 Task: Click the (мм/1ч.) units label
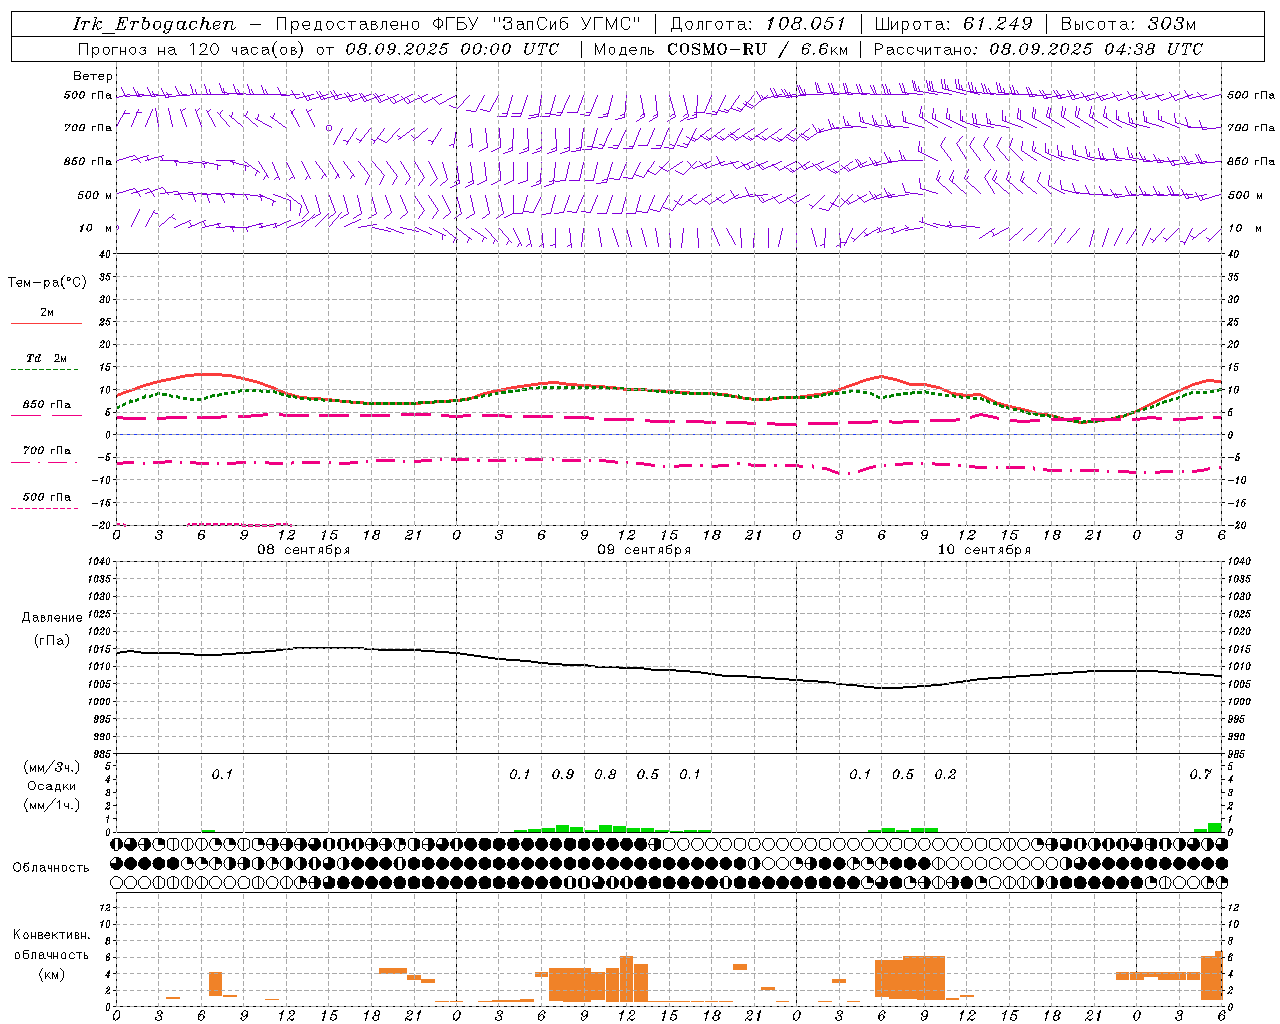52,805
